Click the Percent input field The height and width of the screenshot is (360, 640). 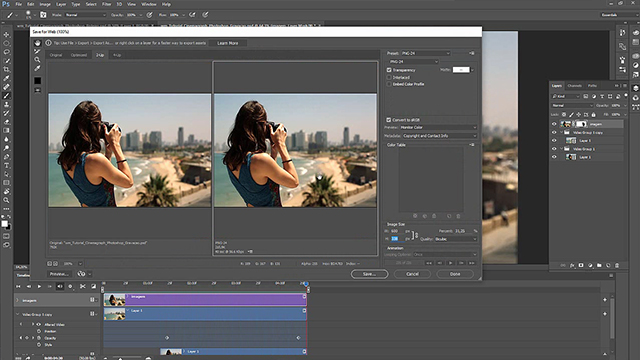pos(463,231)
